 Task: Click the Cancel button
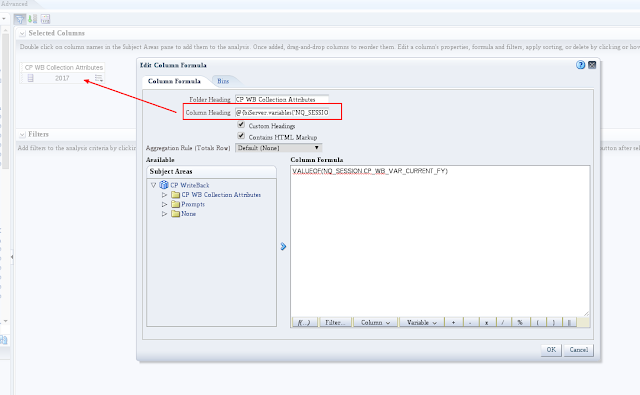tap(578, 350)
